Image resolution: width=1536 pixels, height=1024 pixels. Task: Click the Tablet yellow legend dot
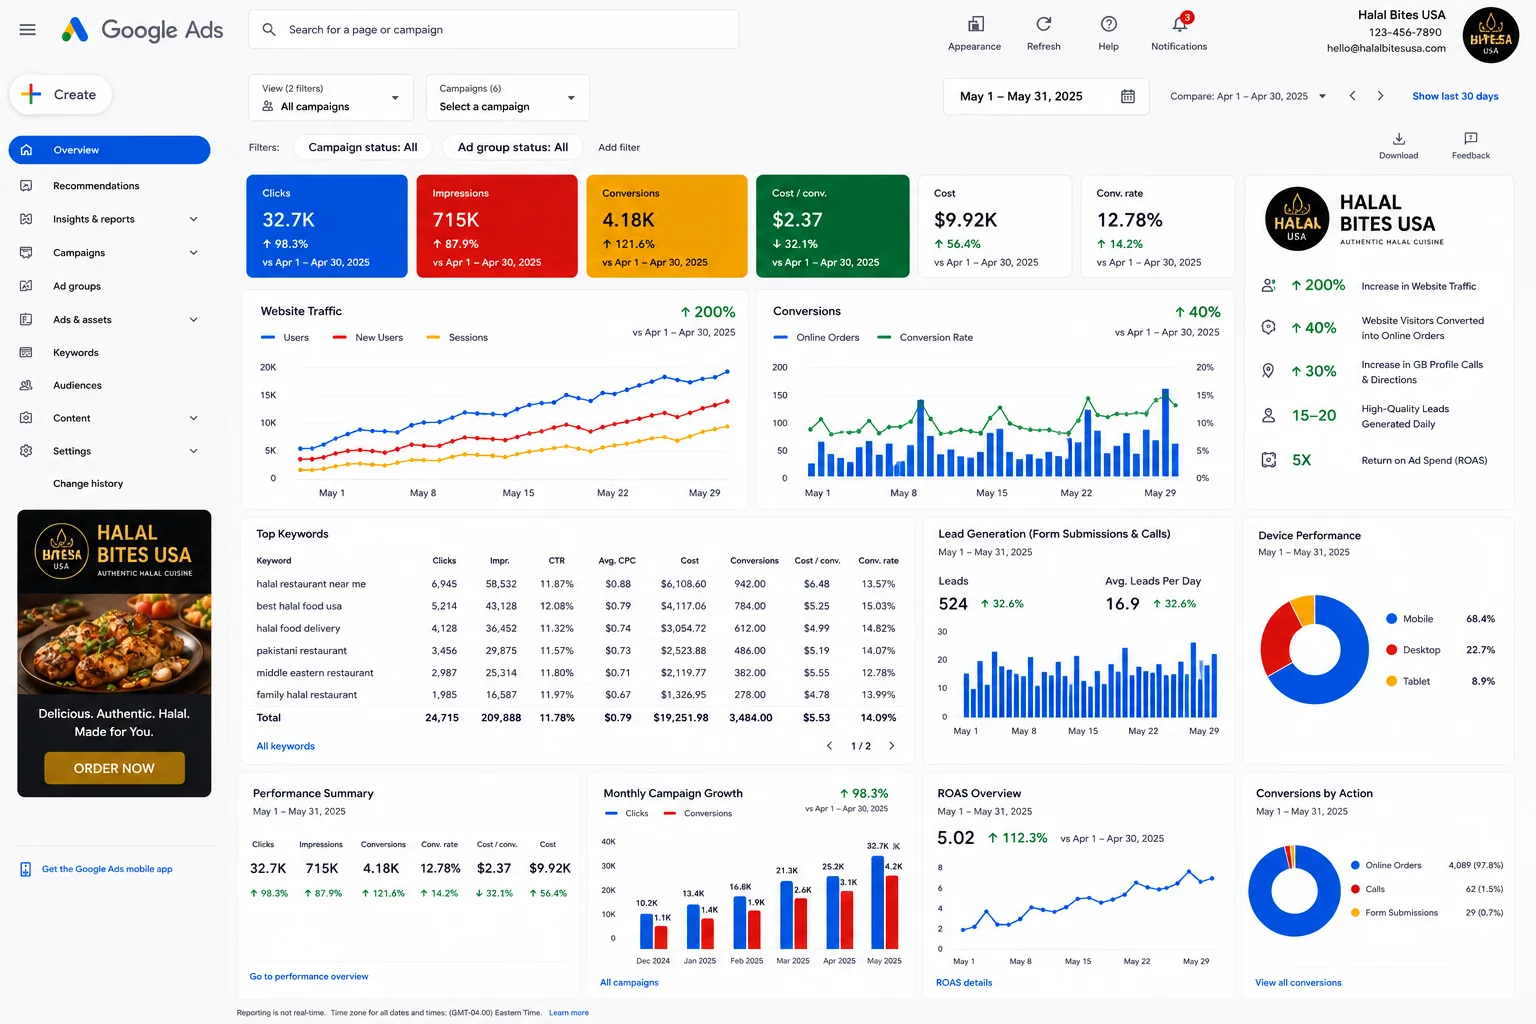tap(1391, 681)
